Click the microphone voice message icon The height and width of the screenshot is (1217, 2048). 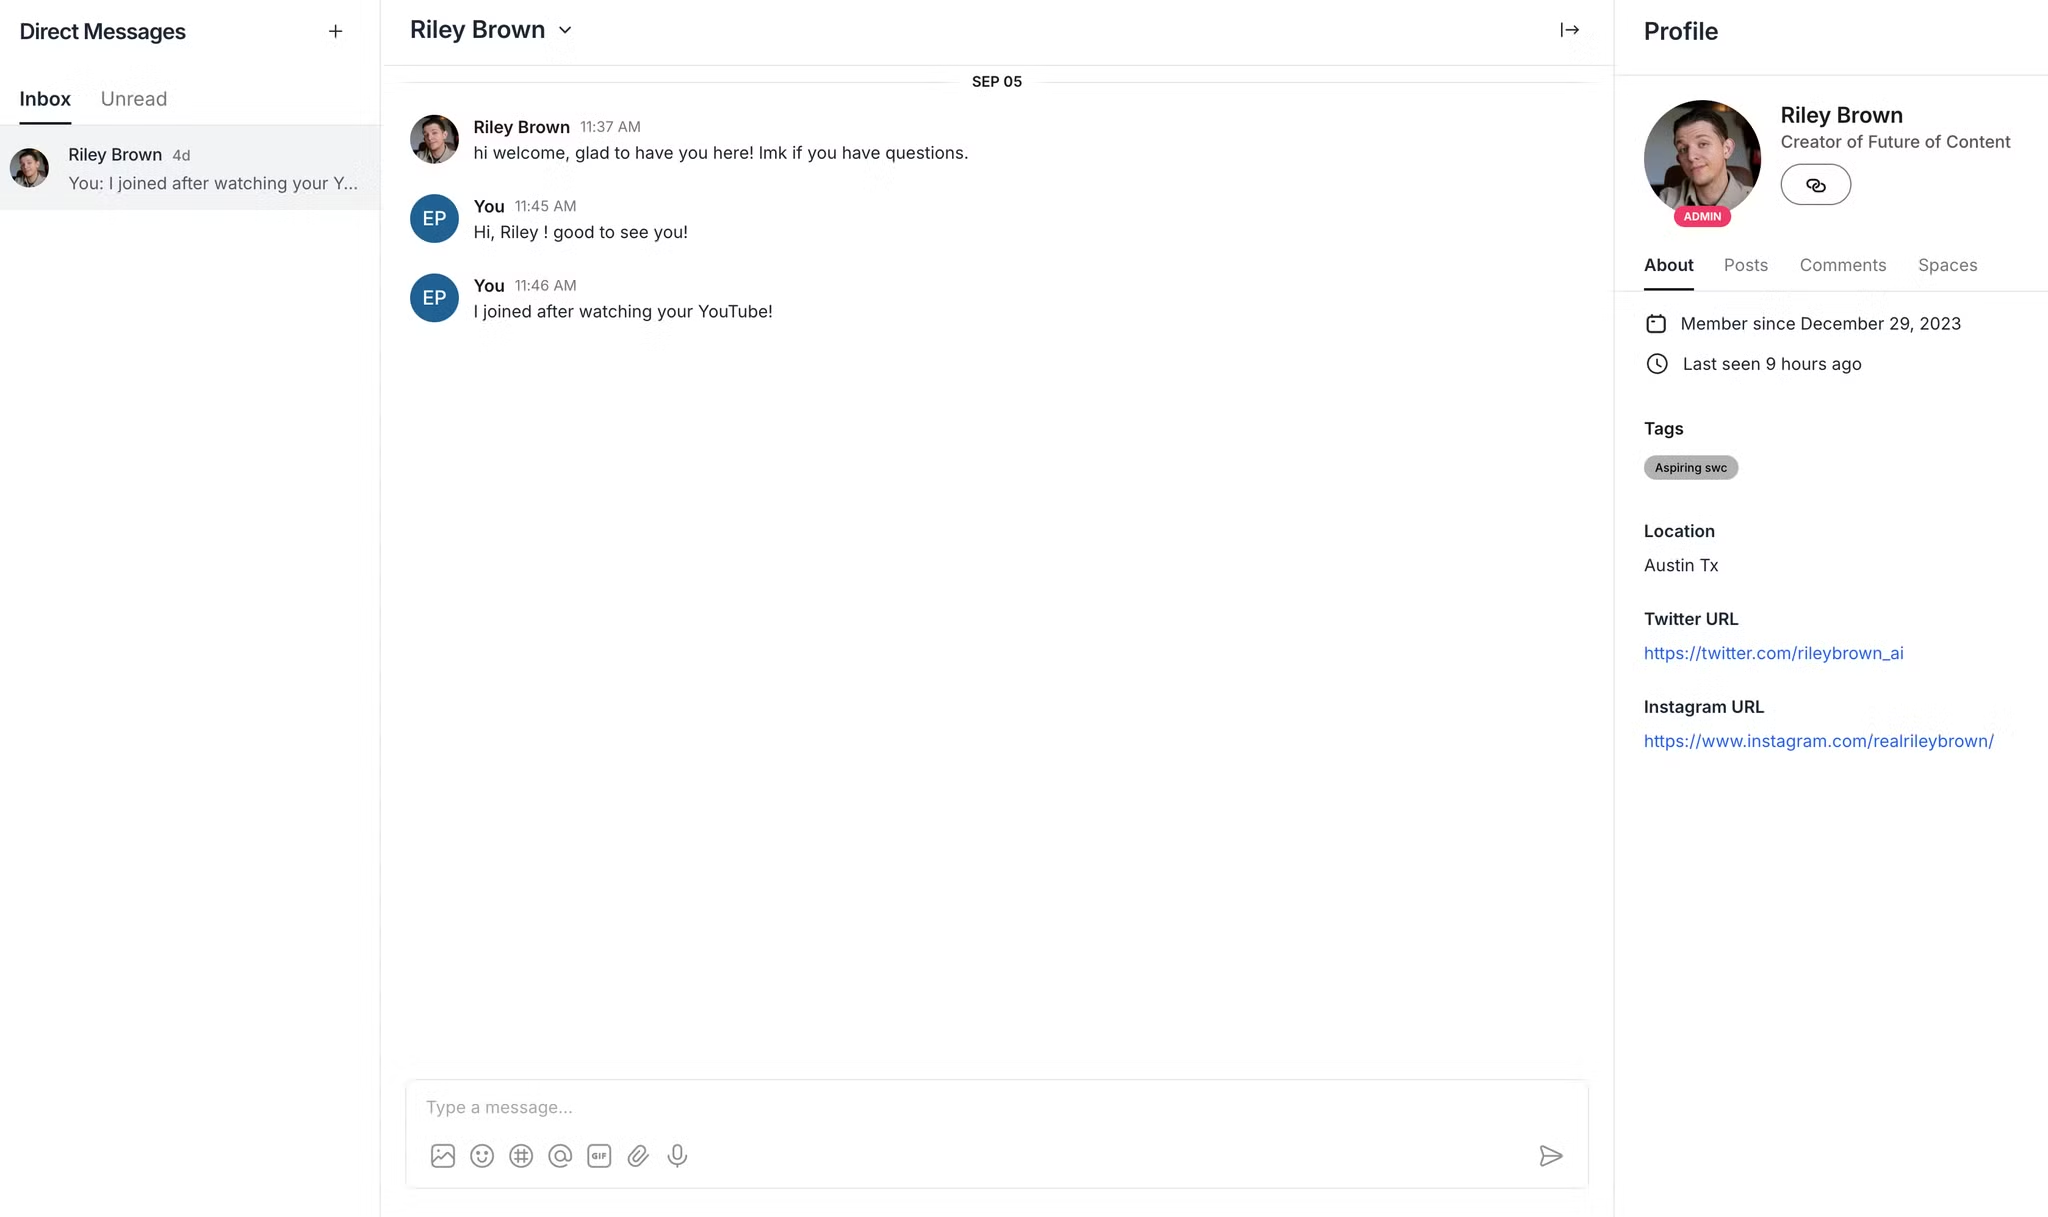[x=677, y=1156]
